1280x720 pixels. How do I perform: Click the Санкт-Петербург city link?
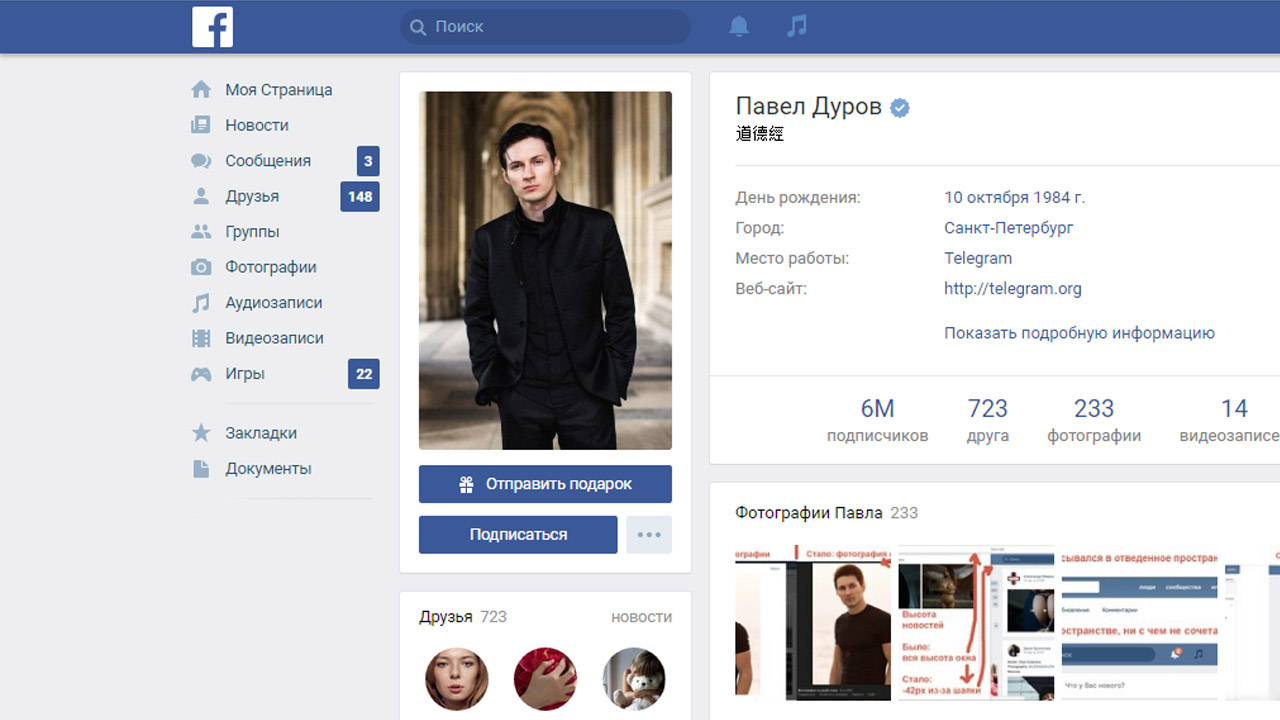(x=1009, y=228)
